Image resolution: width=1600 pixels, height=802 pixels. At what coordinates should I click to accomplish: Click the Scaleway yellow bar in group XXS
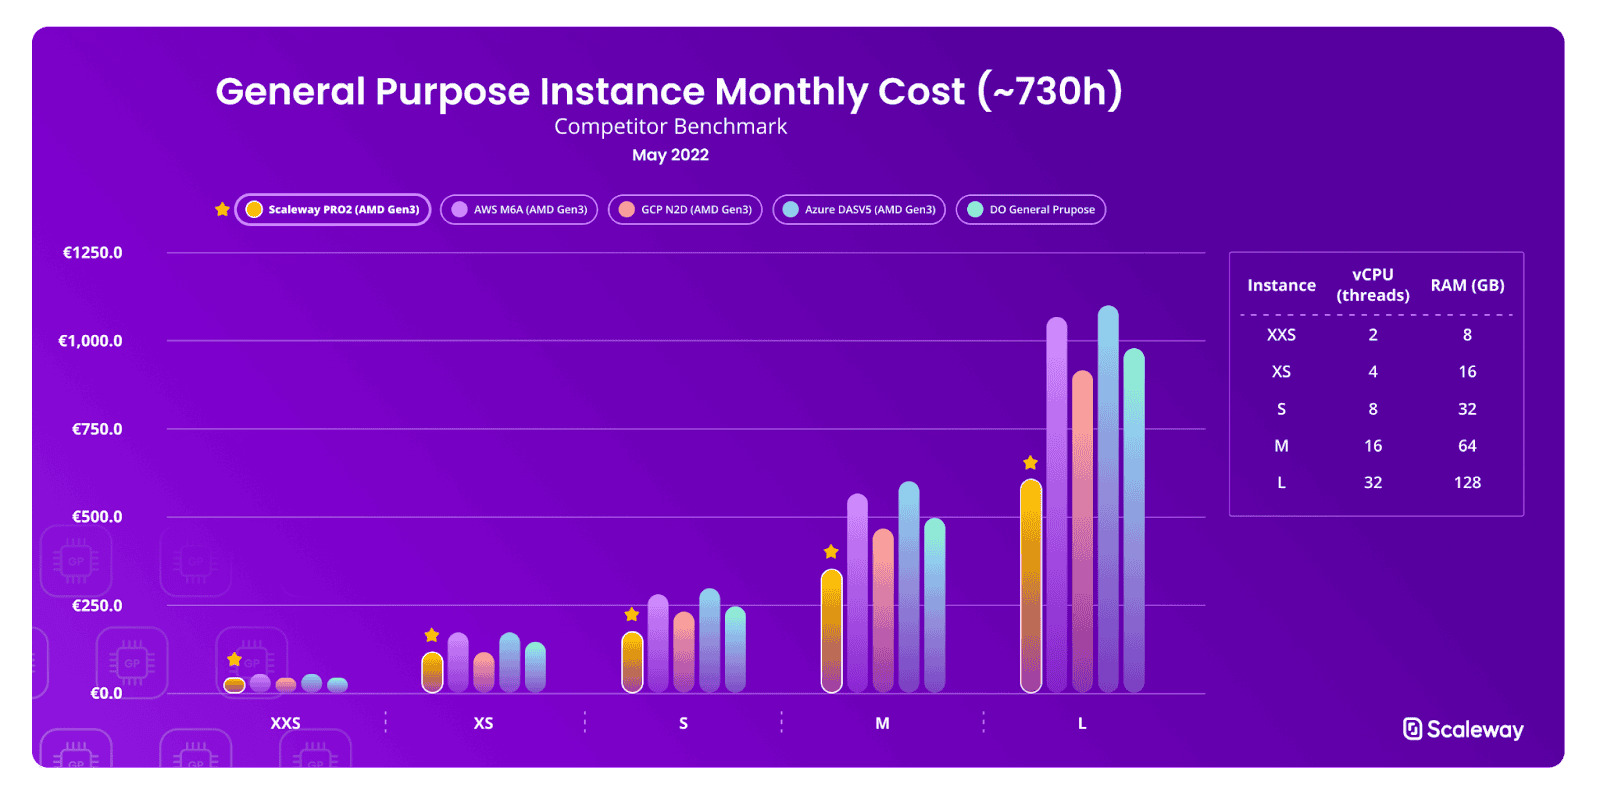pyautogui.click(x=234, y=685)
